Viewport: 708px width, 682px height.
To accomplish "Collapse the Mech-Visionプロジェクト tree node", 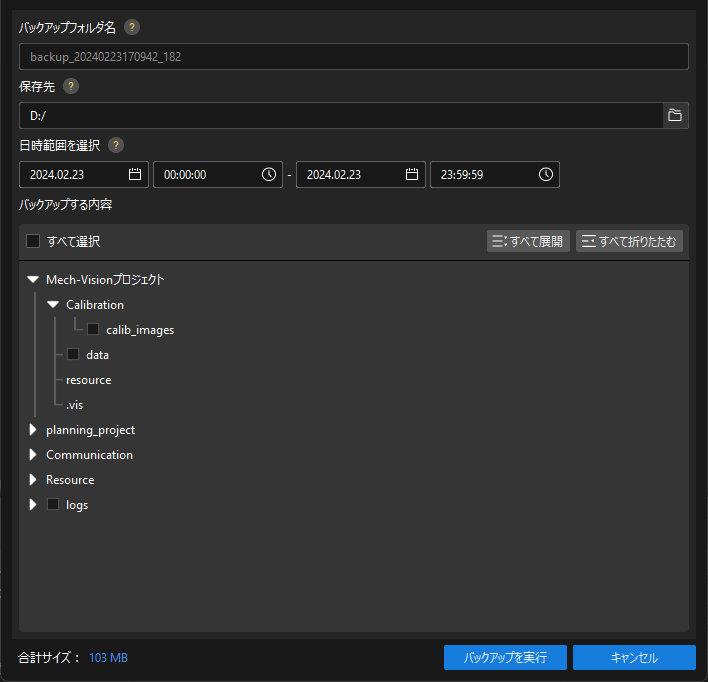I will point(33,280).
